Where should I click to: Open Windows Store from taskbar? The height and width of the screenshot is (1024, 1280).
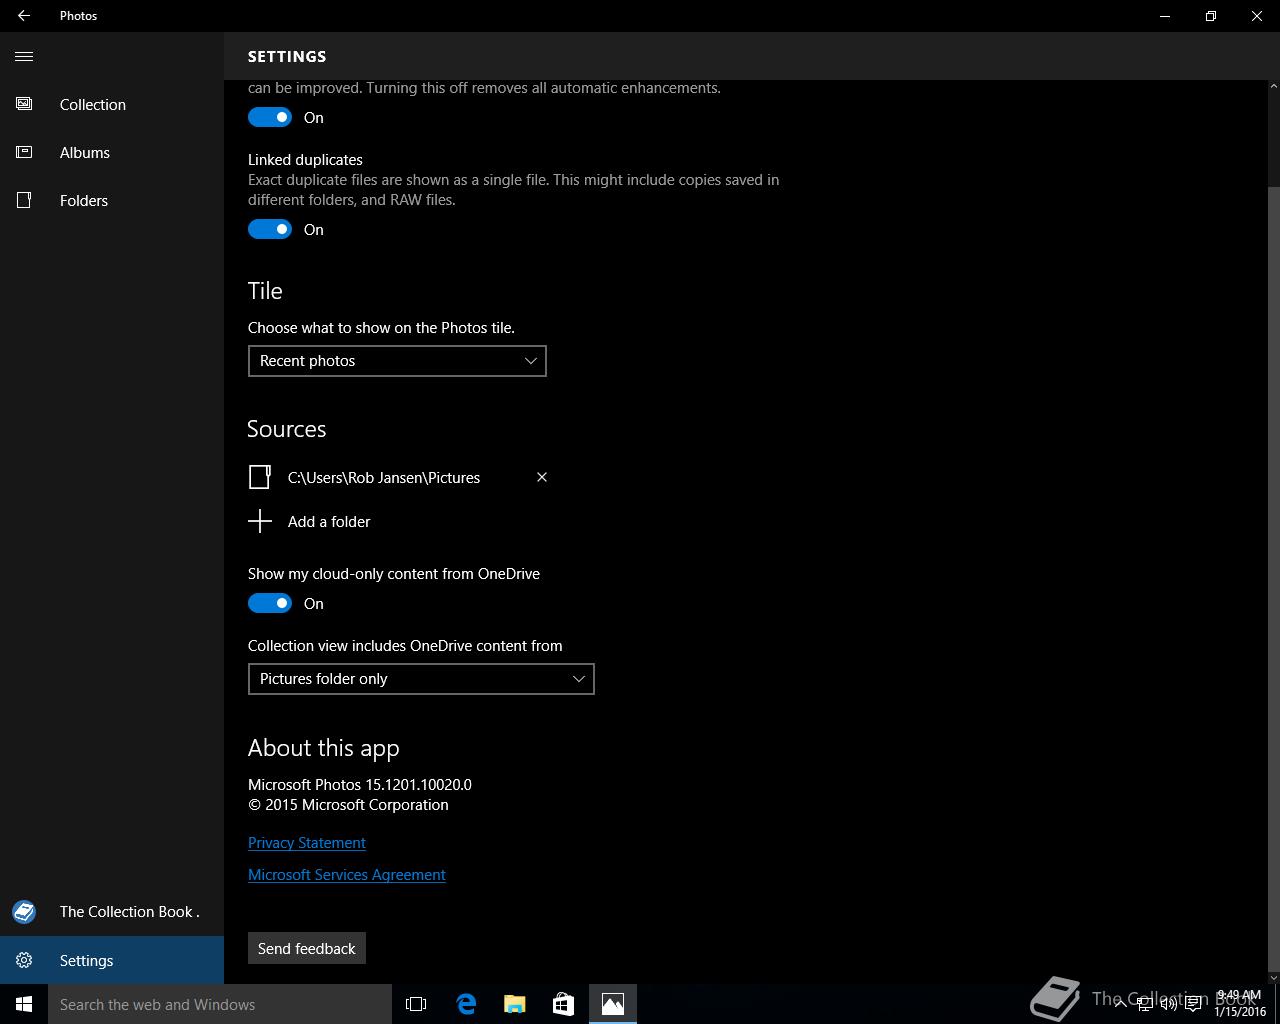(x=563, y=1004)
